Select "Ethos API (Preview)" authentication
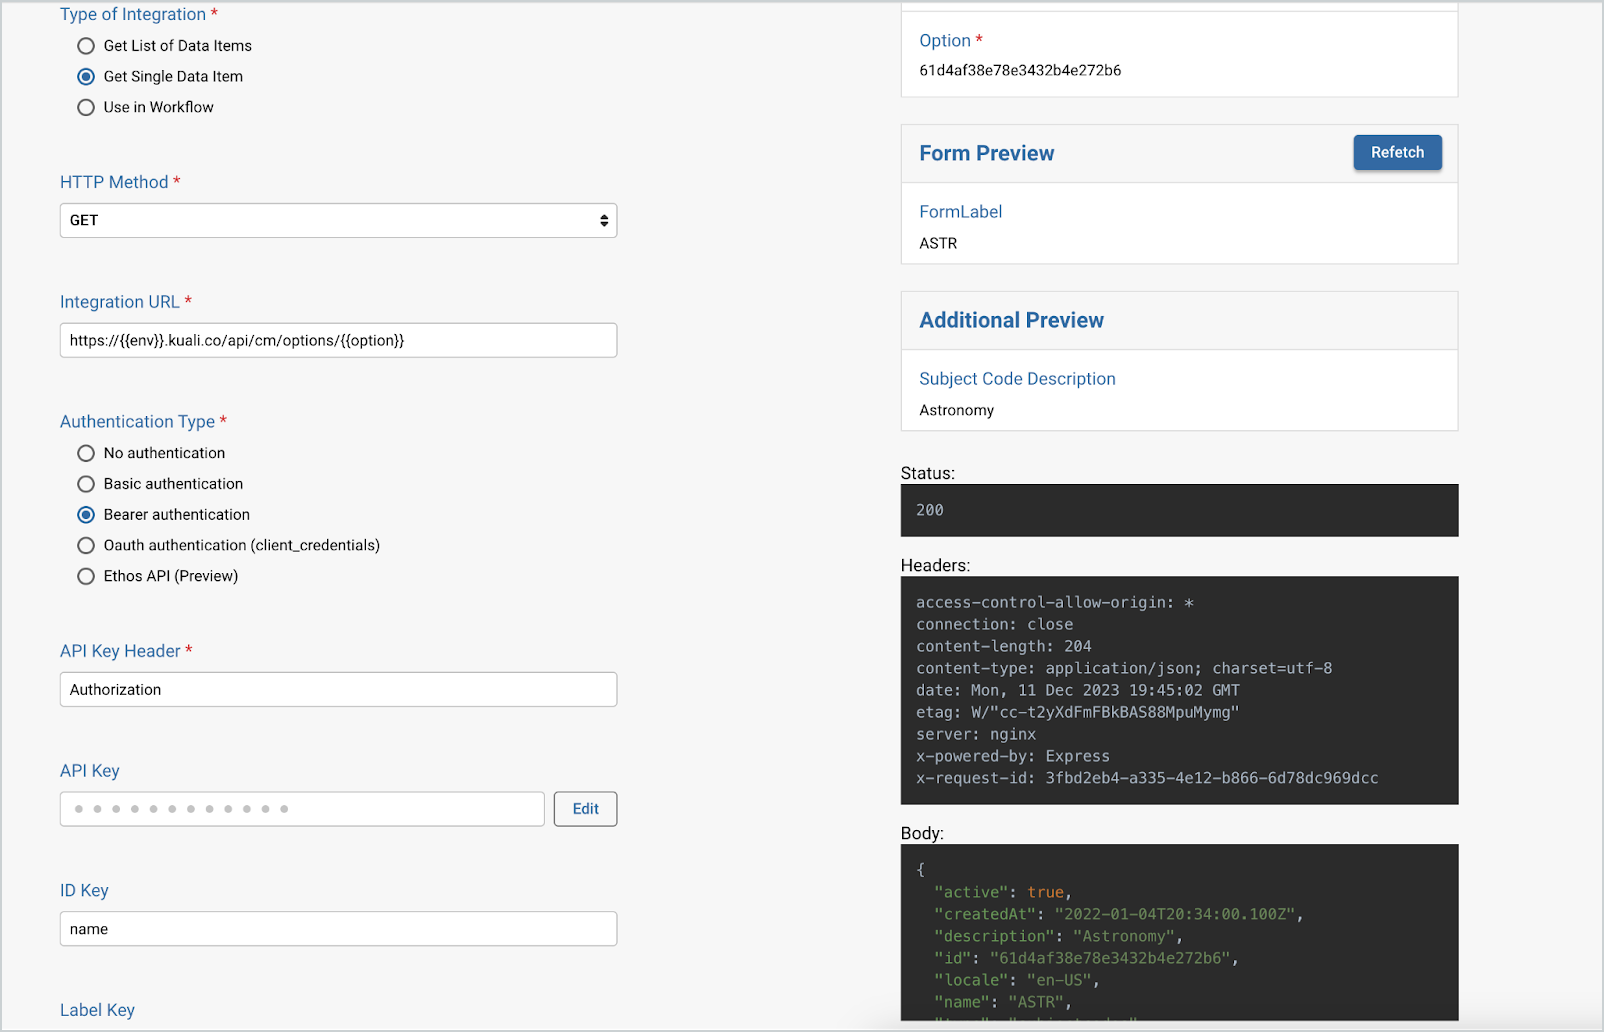 86,576
